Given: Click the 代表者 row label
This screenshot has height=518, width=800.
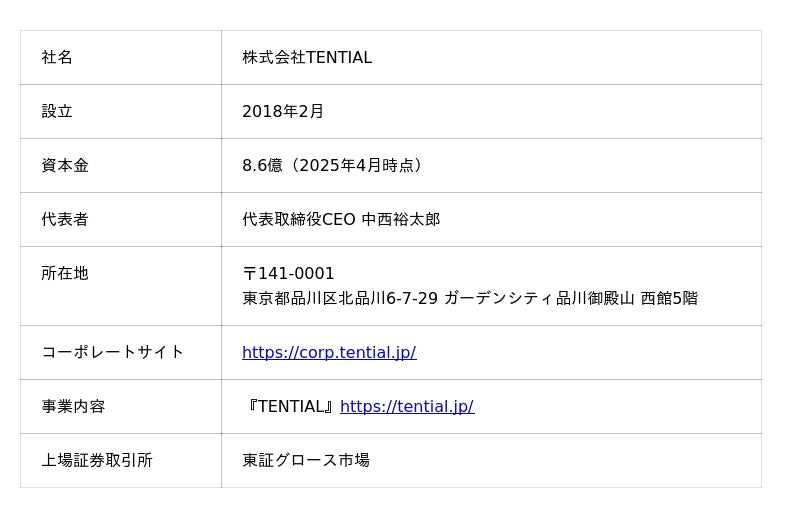Looking at the screenshot, I should click(65, 220).
